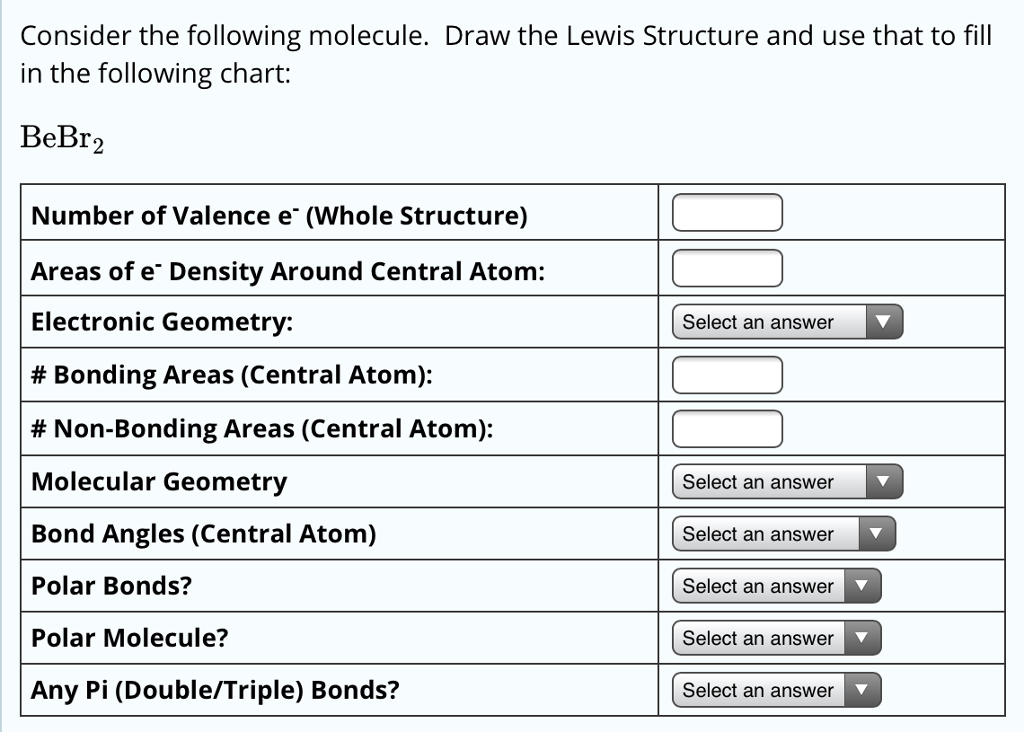Open the Polar Molecule dropdown arrow
Image resolution: width=1024 pixels, height=732 pixels.
pos(866,637)
